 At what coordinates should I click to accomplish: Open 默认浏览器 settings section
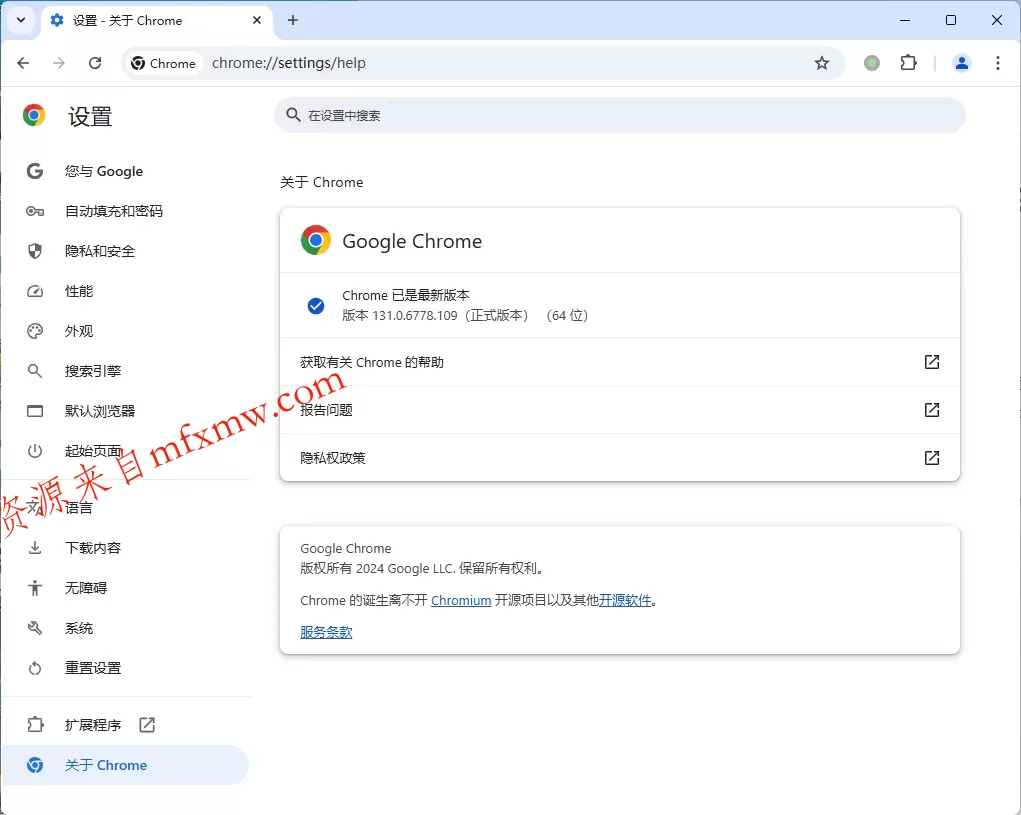pyautogui.click(x=125, y=411)
